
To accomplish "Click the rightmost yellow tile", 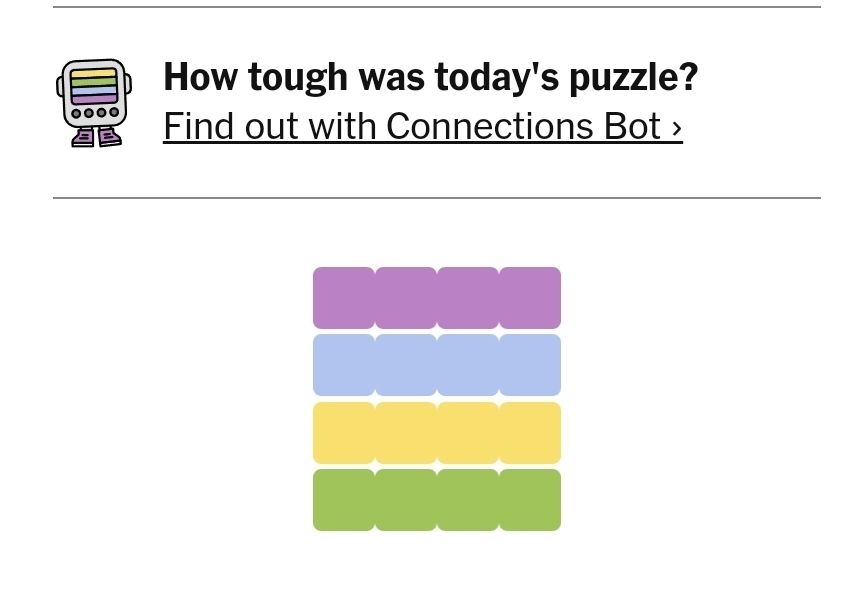I will (529, 432).
